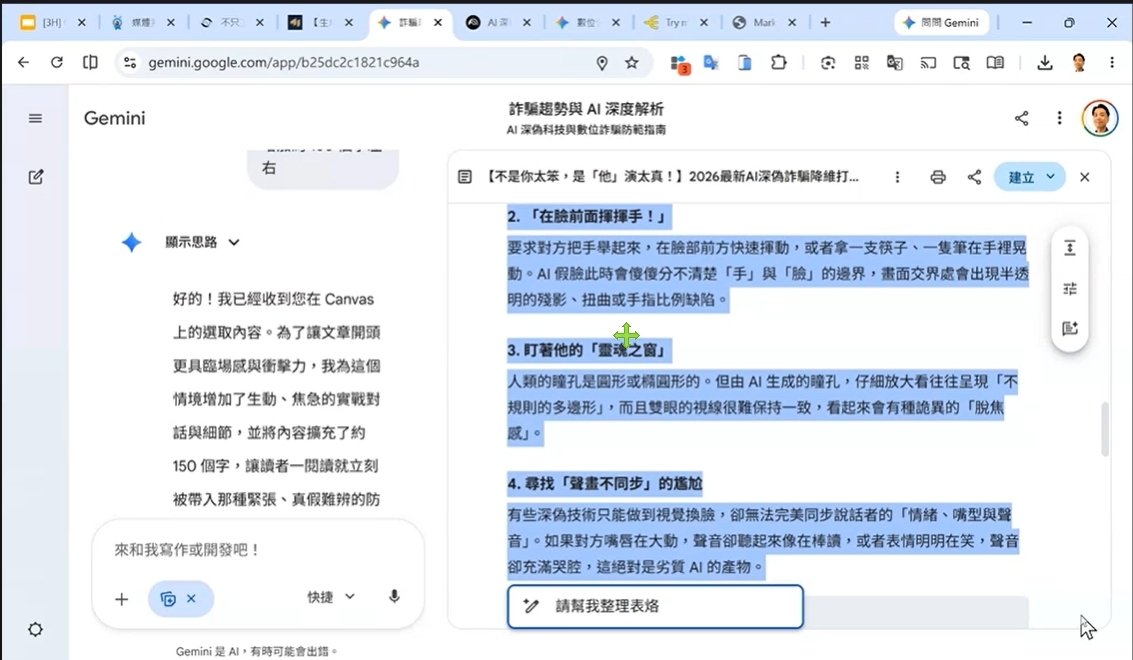1133x660 pixels.
Task: Open the Google Translate extension icon
Action: coord(711,63)
